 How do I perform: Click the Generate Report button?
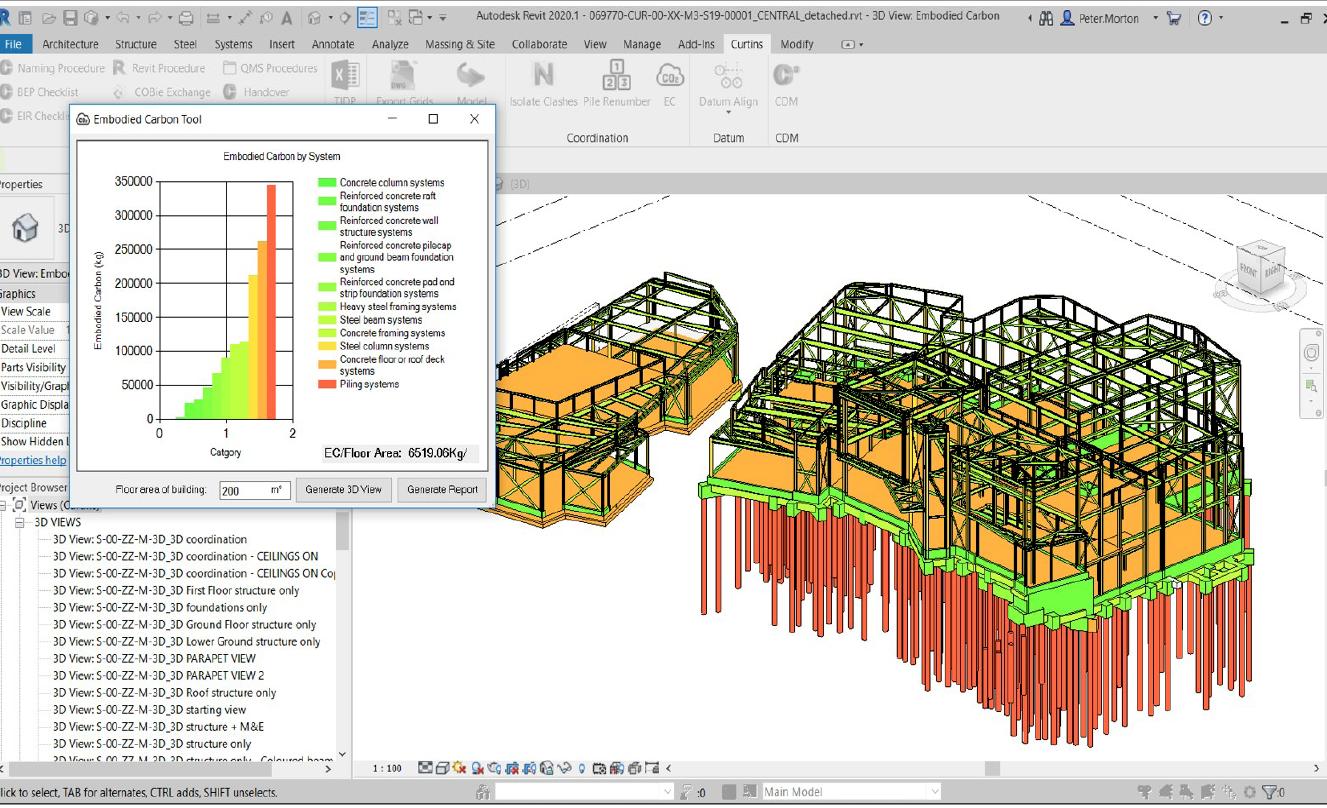(x=442, y=489)
